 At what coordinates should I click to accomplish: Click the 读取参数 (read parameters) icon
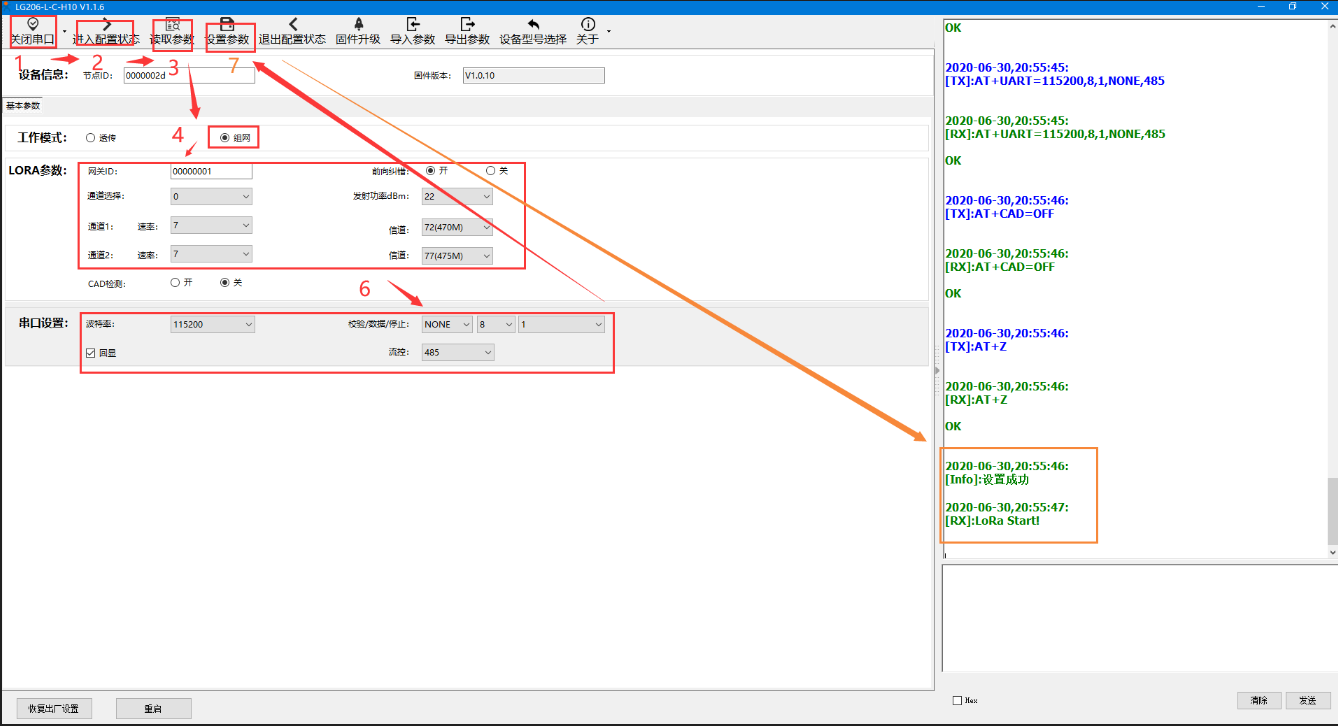click(172, 24)
